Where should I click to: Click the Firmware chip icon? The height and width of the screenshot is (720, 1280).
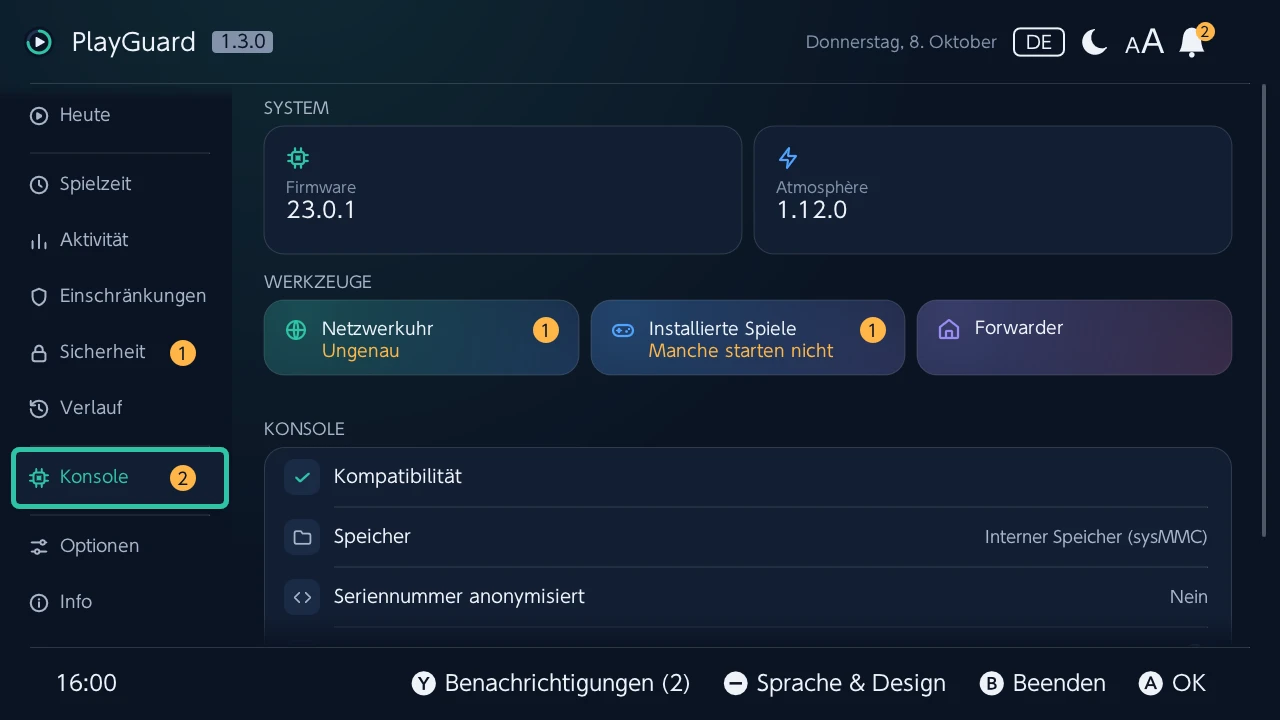point(298,158)
